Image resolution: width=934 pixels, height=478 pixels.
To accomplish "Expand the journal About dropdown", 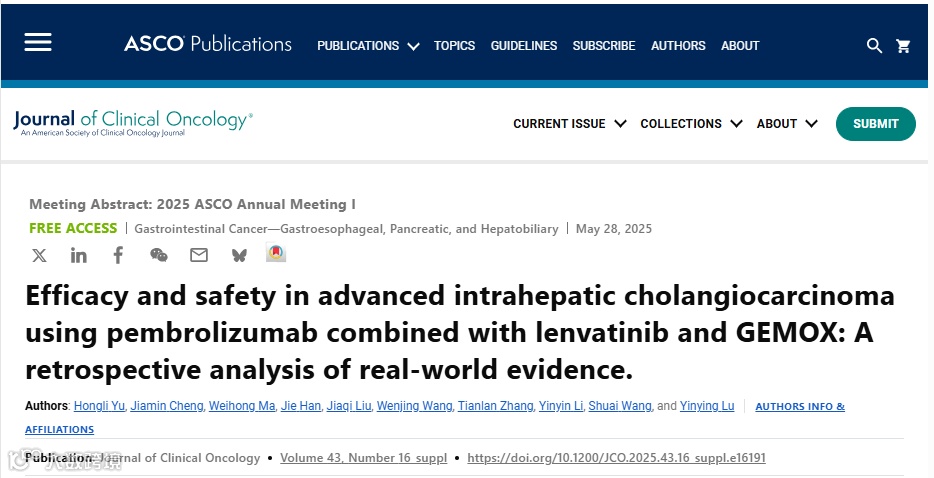I will (787, 123).
